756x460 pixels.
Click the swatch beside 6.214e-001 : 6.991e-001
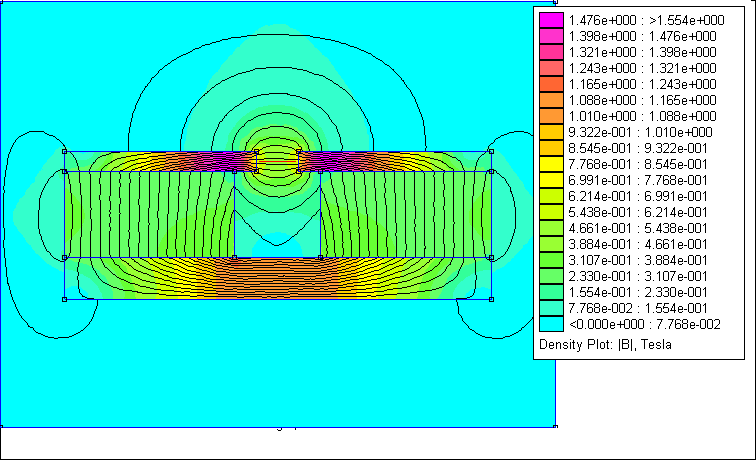coord(551,196)
